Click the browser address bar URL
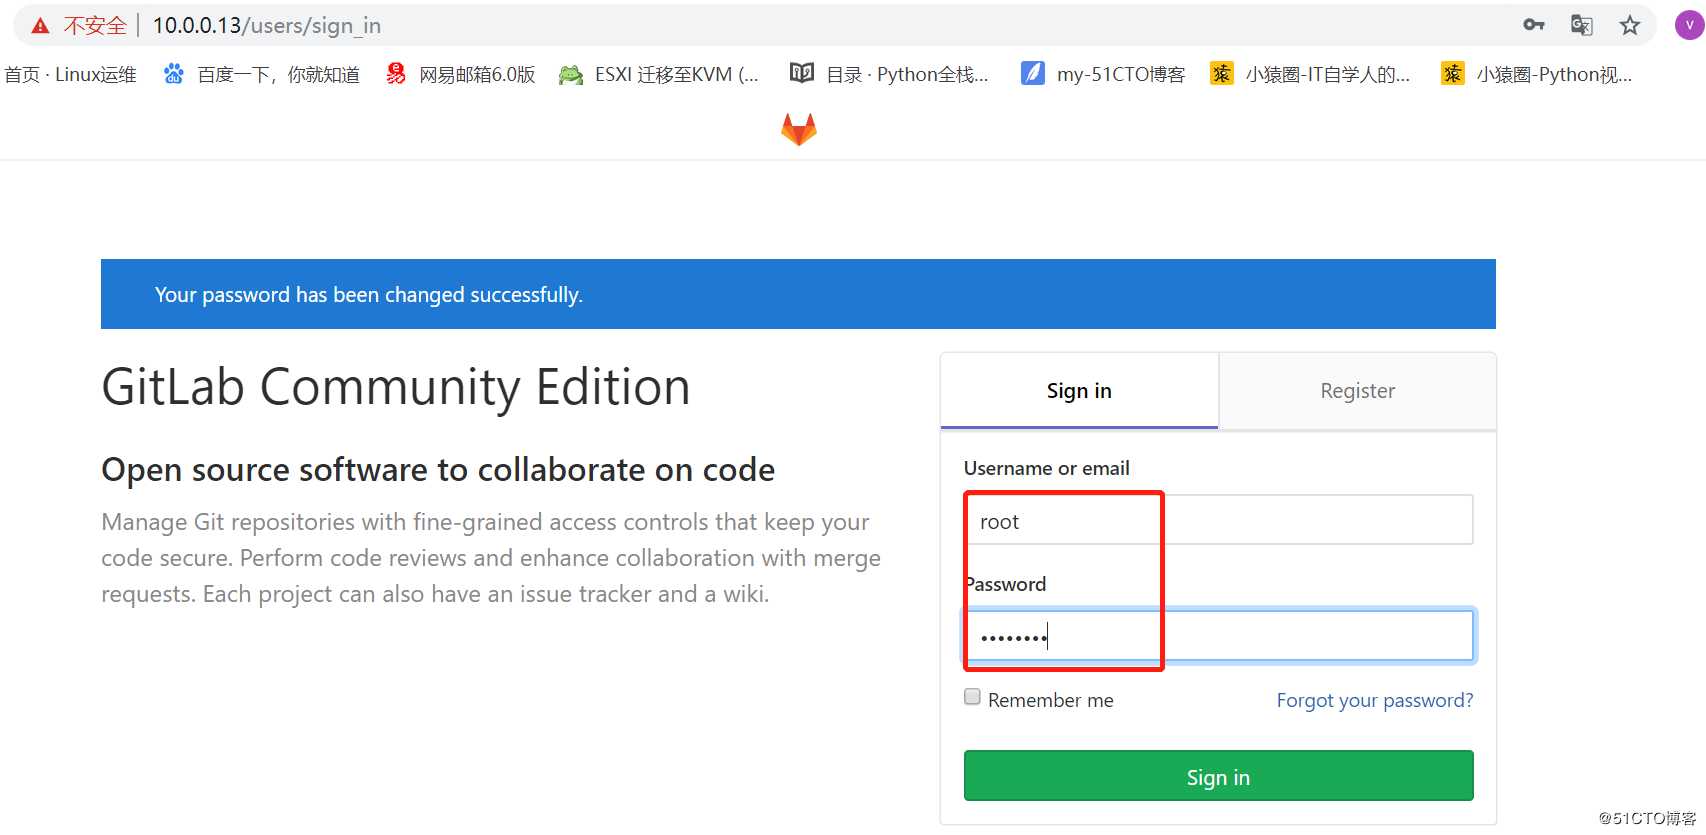The height and width of the screenshot is (835, 1706). [266, 26]
